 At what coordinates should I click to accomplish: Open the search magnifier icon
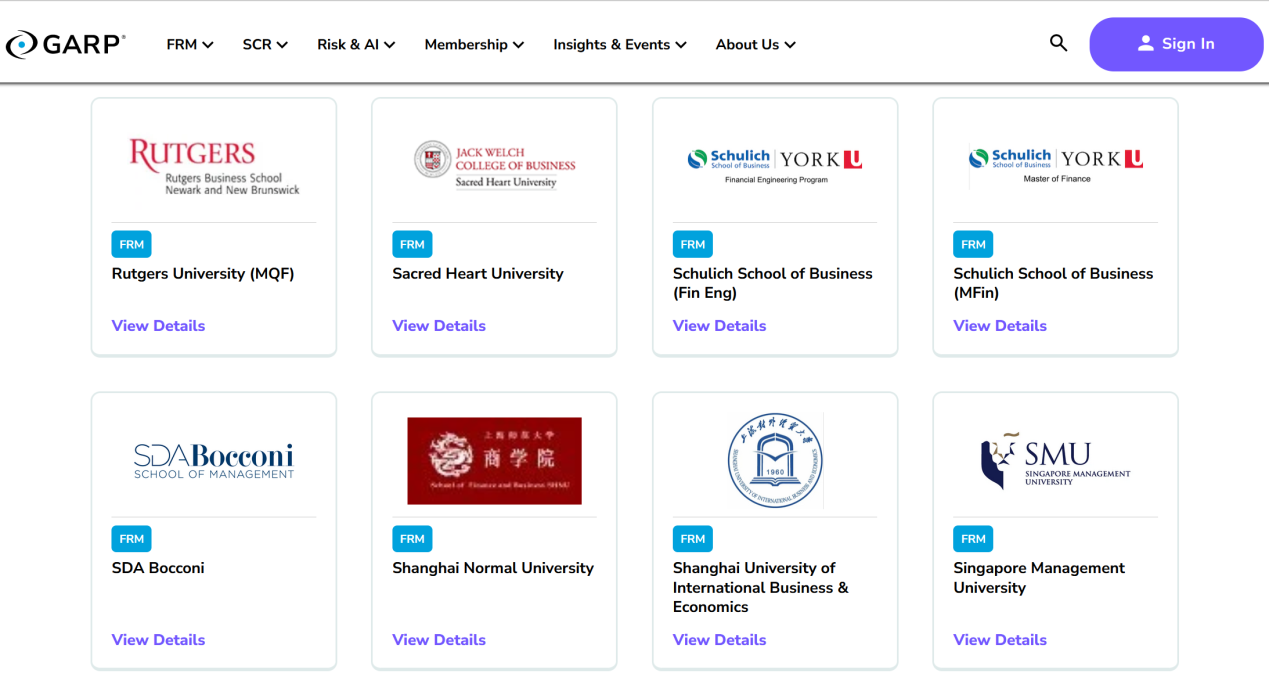pos(1058,43)
